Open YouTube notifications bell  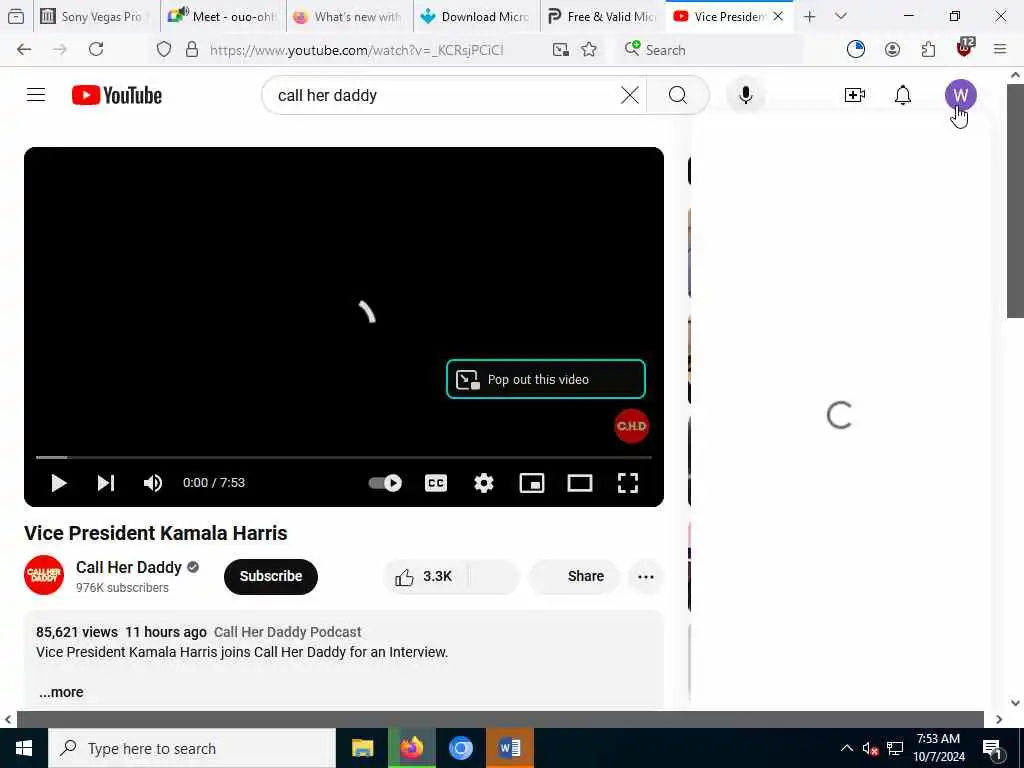(x=903, y=95)
